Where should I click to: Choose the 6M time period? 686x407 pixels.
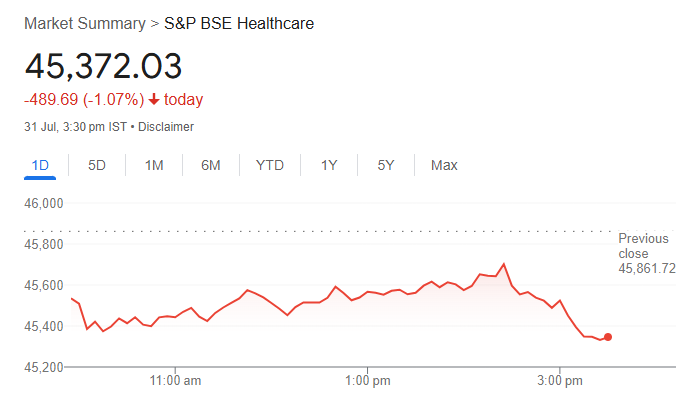pyautogui.click(x=210, y=165)
